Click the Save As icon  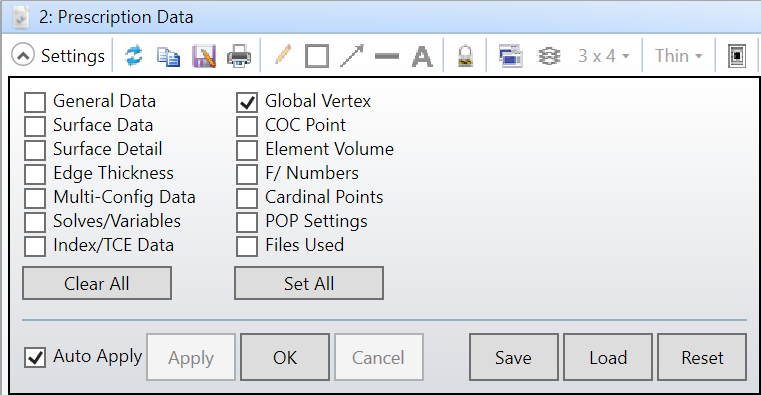point(204,56)
